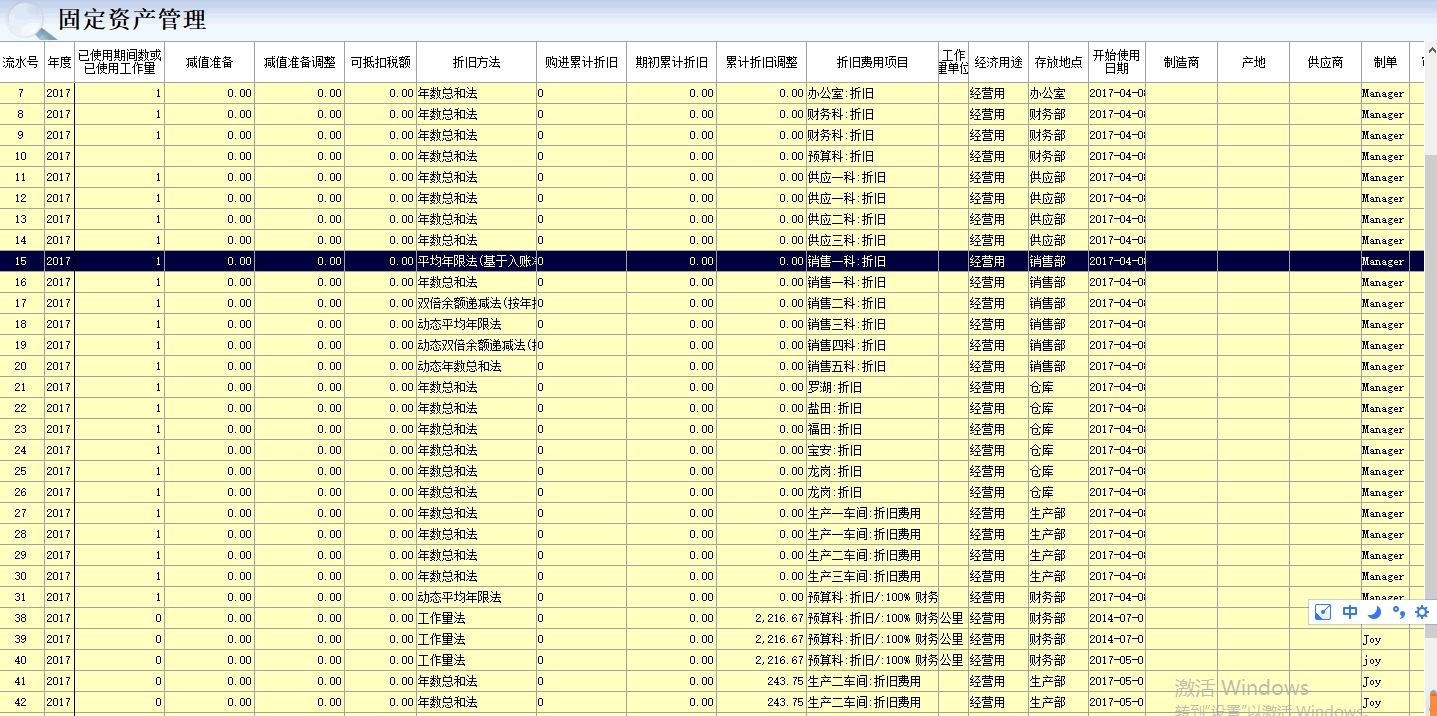
Task: Click the 供应二科:折旧 cell
Action: (872, 219)
